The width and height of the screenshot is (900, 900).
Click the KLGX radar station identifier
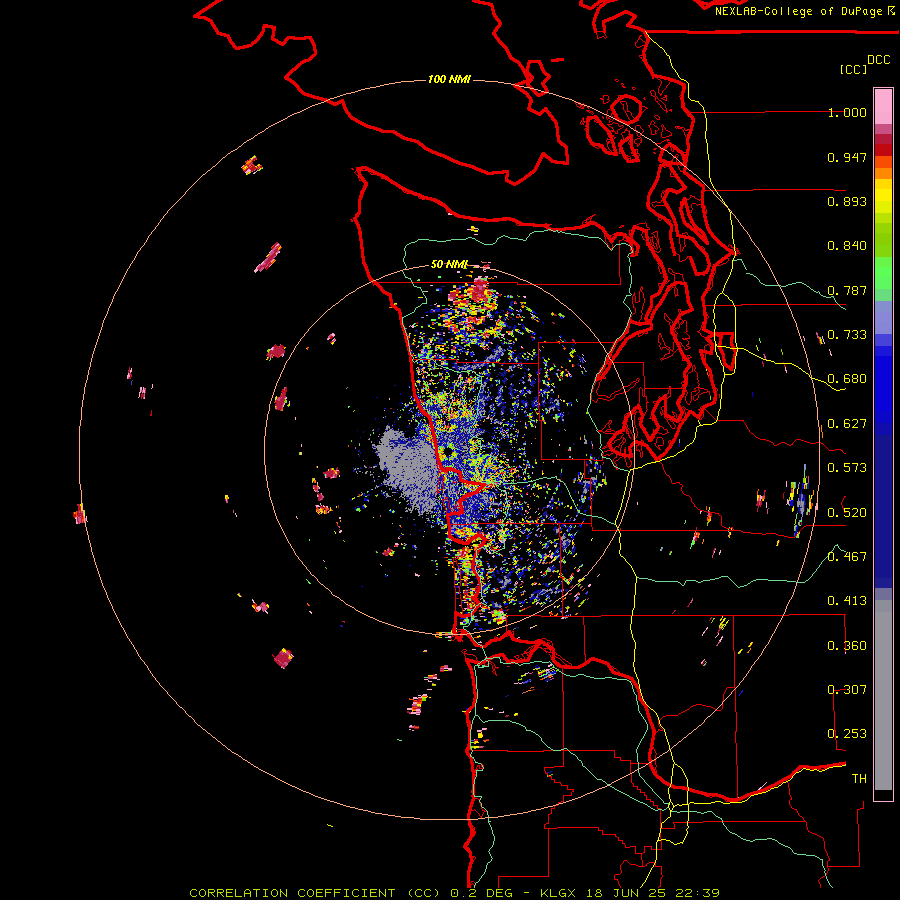(558, 893)
